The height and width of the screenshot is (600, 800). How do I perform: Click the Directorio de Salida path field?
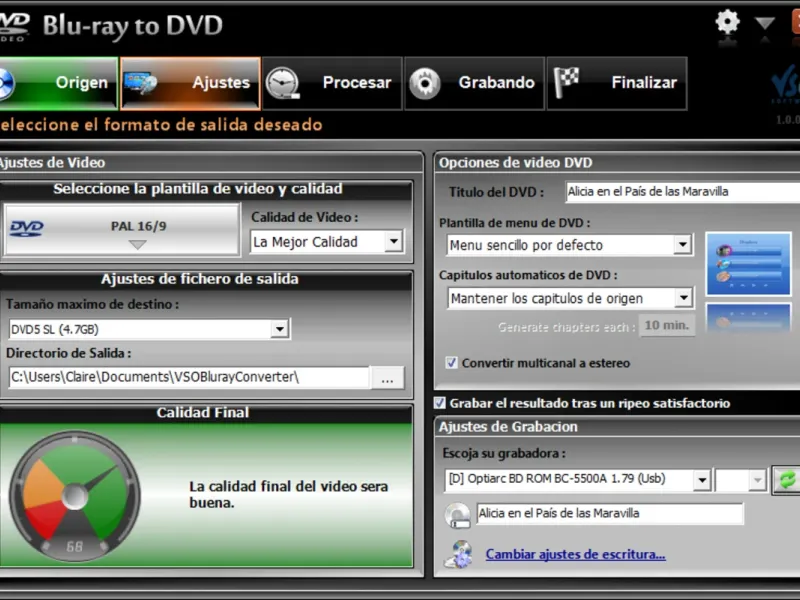[x=189, y=377]
